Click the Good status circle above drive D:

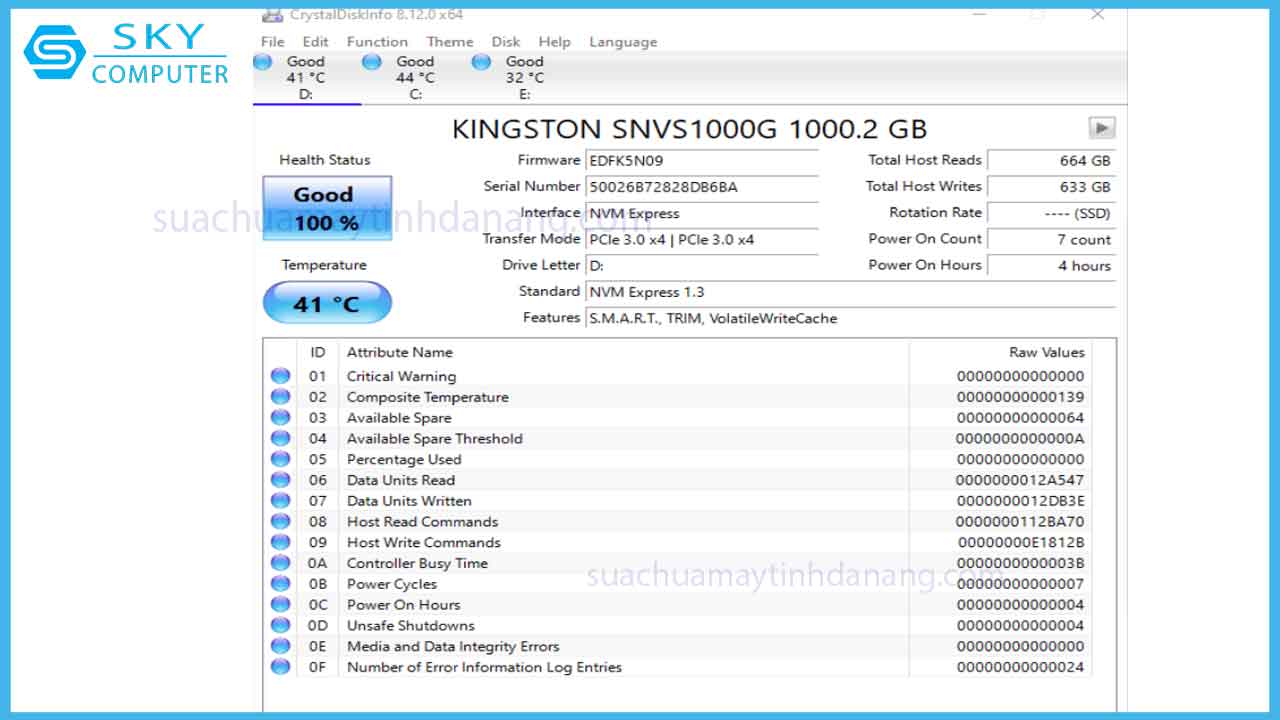pyautogui.click(x=263, y=61)
